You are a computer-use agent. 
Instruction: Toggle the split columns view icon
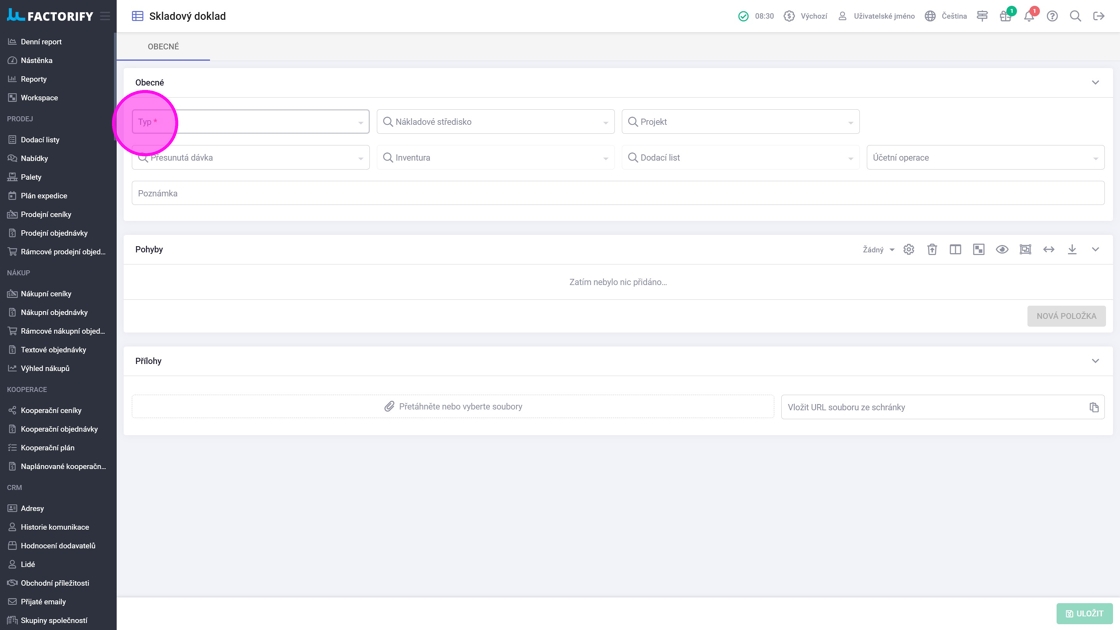tap(955, 250)
